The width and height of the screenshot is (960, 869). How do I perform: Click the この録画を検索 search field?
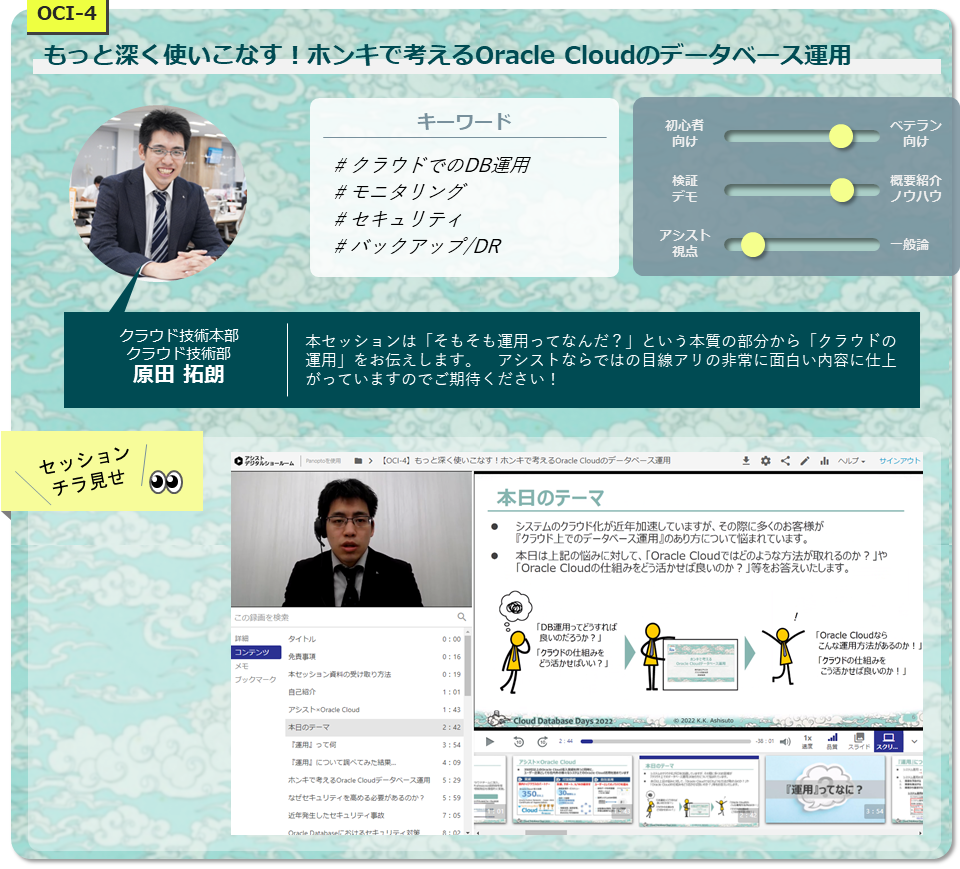[340, 617]
